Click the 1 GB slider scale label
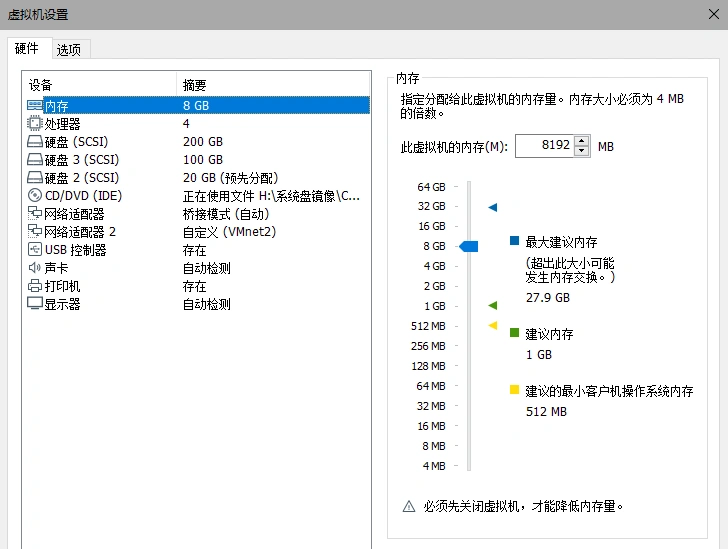 435,306
